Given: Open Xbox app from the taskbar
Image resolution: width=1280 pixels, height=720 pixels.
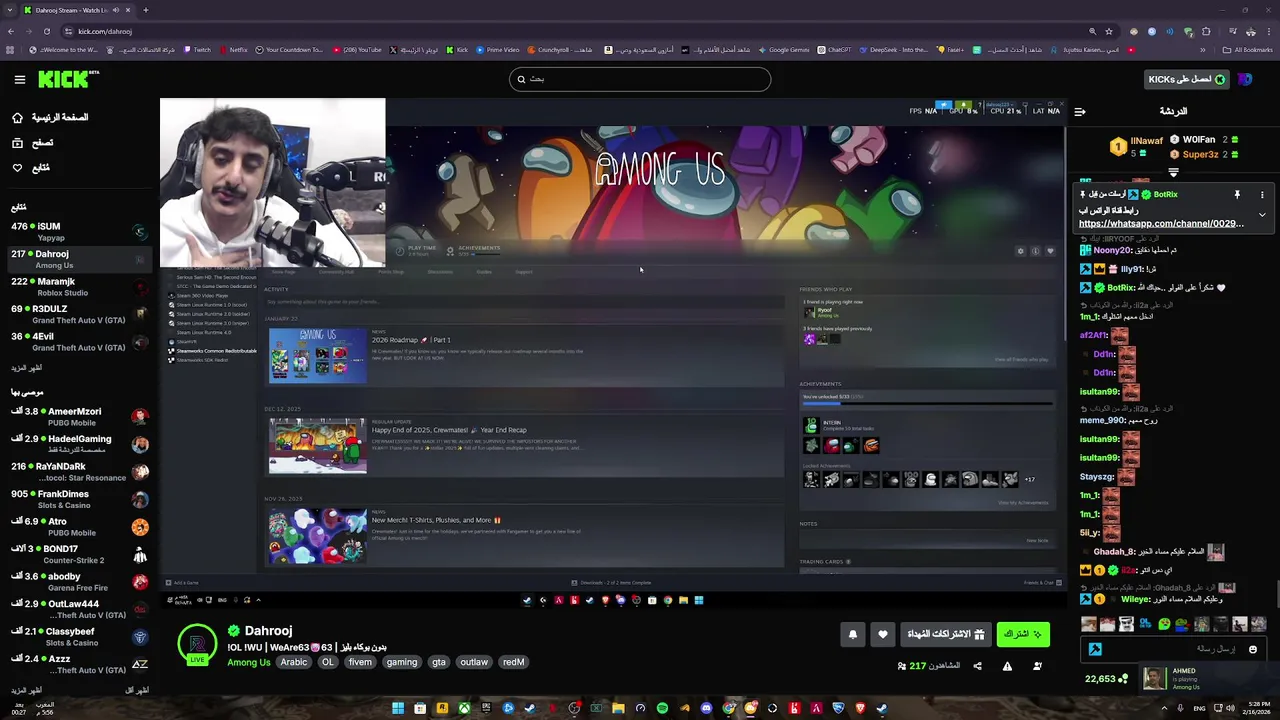Looking at the screenshot, I should tap(464, 709).
